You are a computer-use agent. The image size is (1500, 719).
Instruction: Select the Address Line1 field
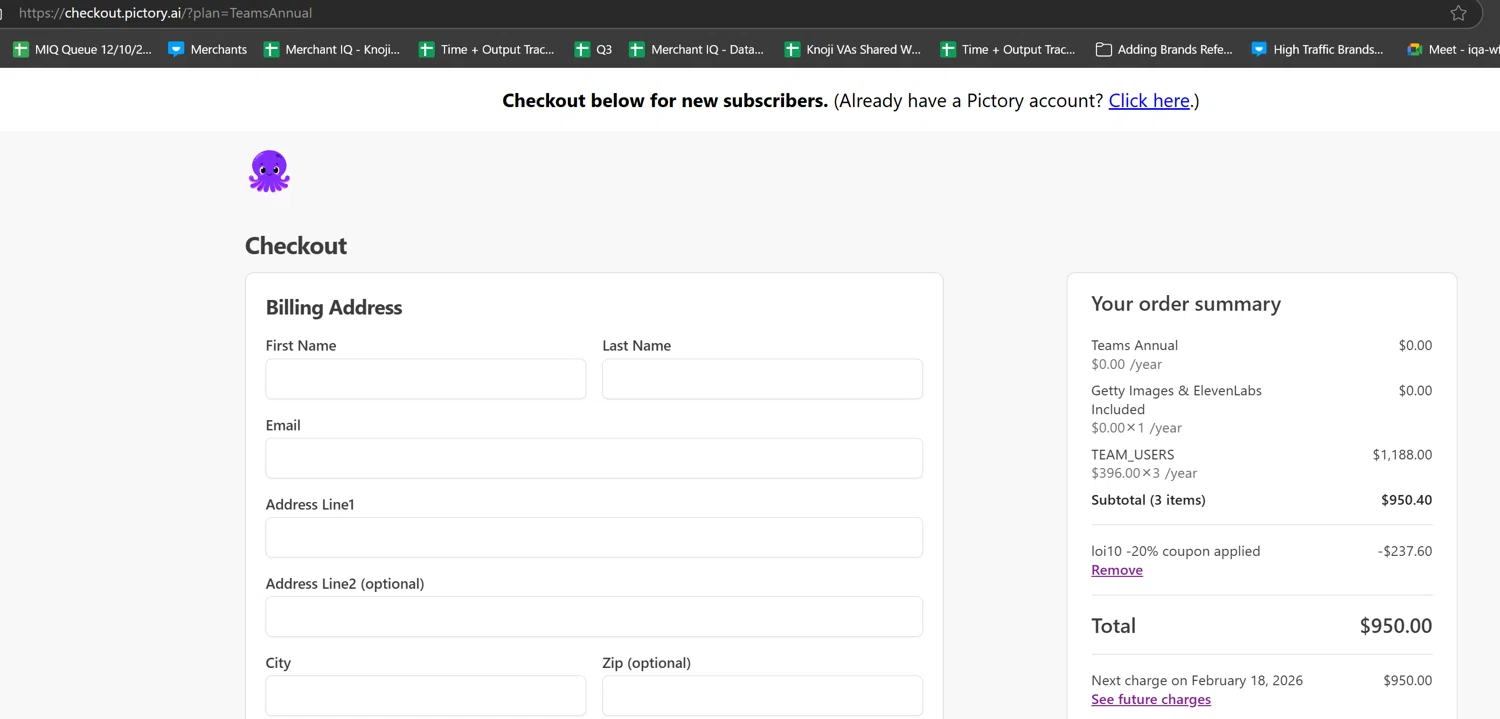coord(594,537)
